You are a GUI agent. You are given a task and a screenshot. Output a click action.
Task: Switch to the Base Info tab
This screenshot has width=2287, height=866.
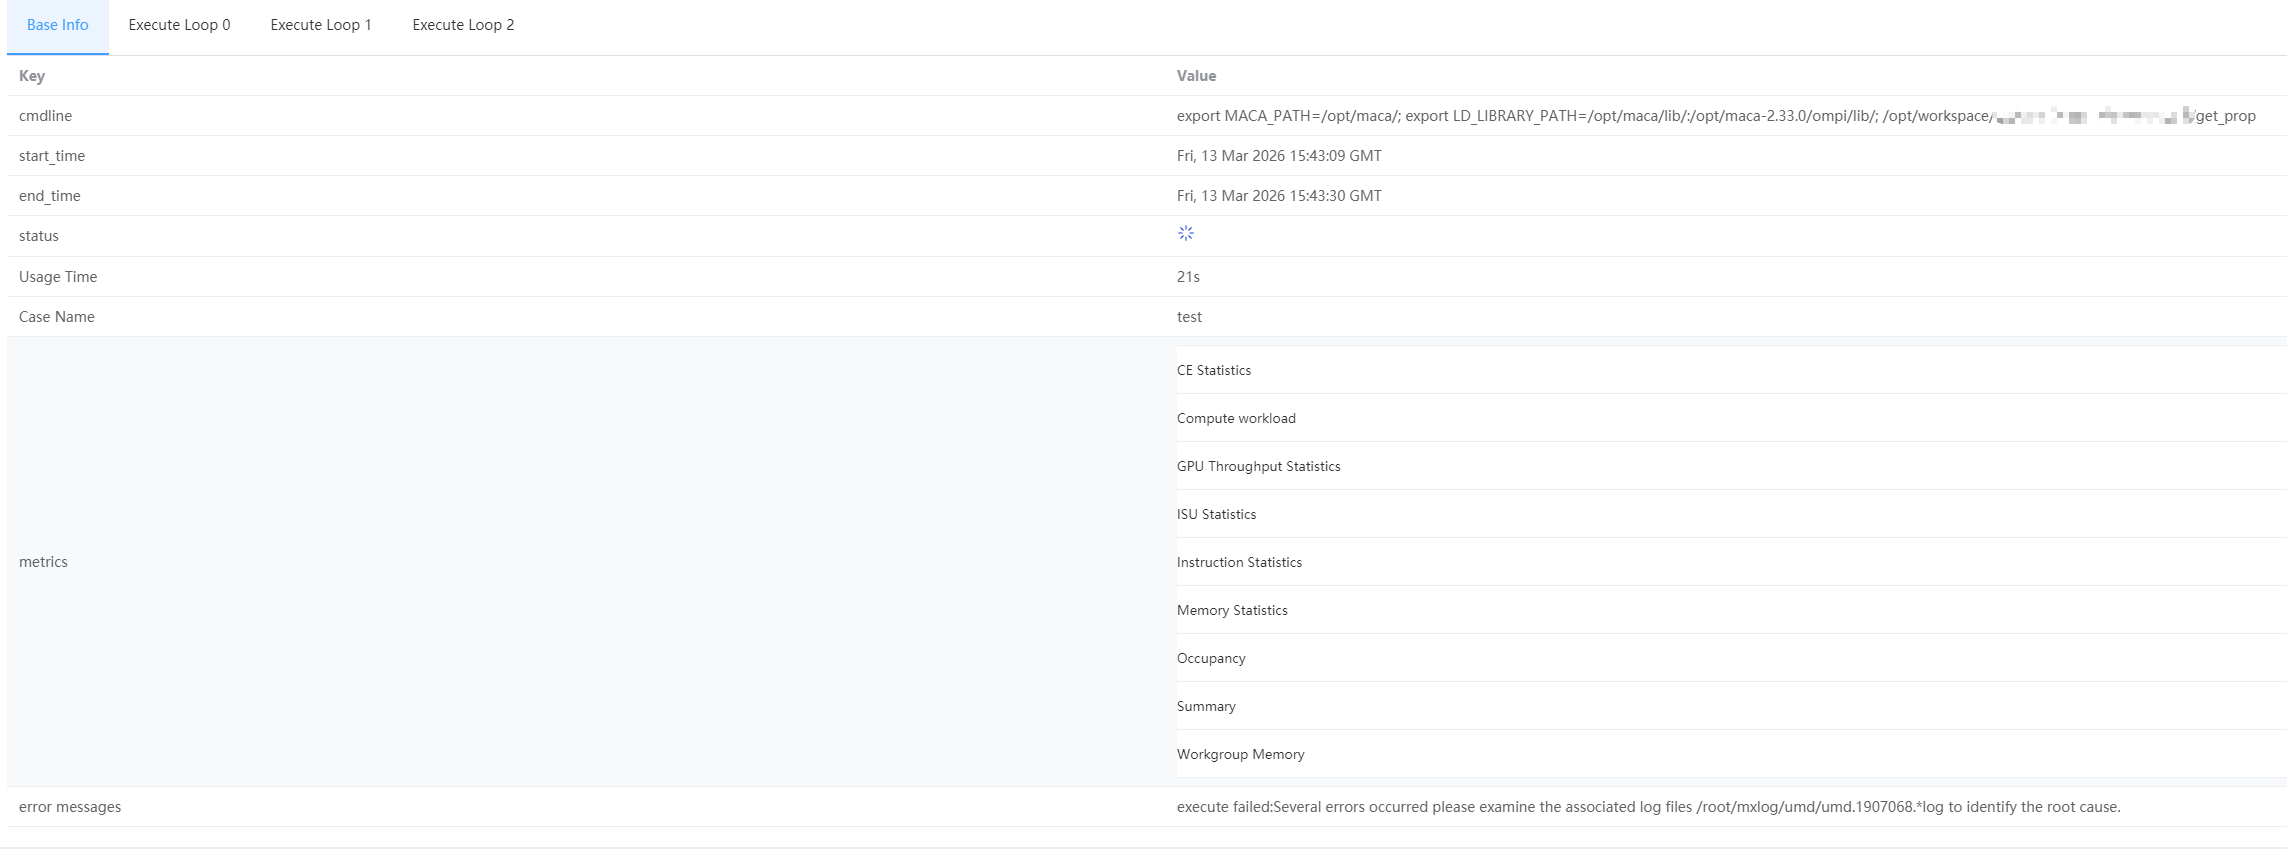(x=57, y=25)
